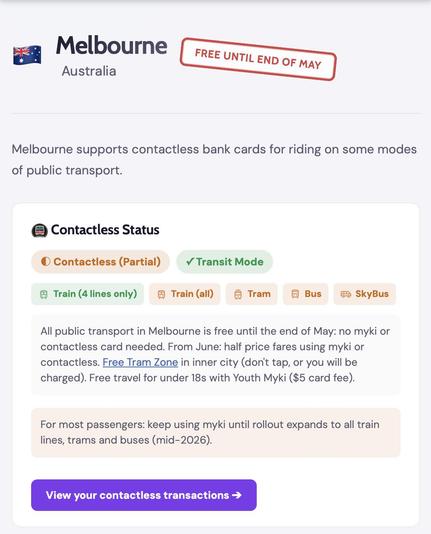Click the myki rollout notice box
This screenshot has height=534, width=431.
click(216, 433)
